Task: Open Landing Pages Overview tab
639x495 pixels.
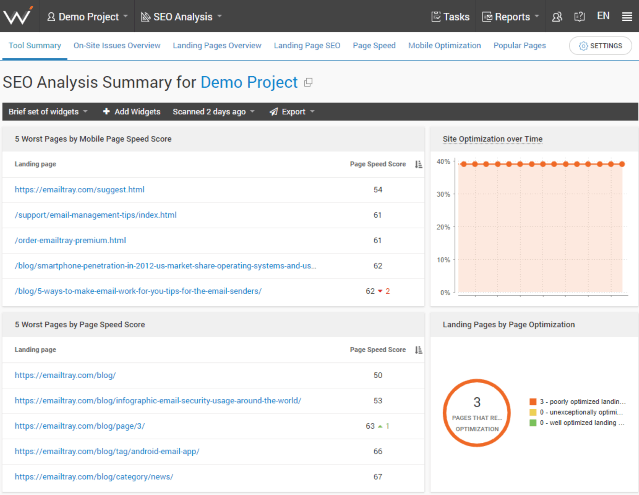Action: point(217,46)
